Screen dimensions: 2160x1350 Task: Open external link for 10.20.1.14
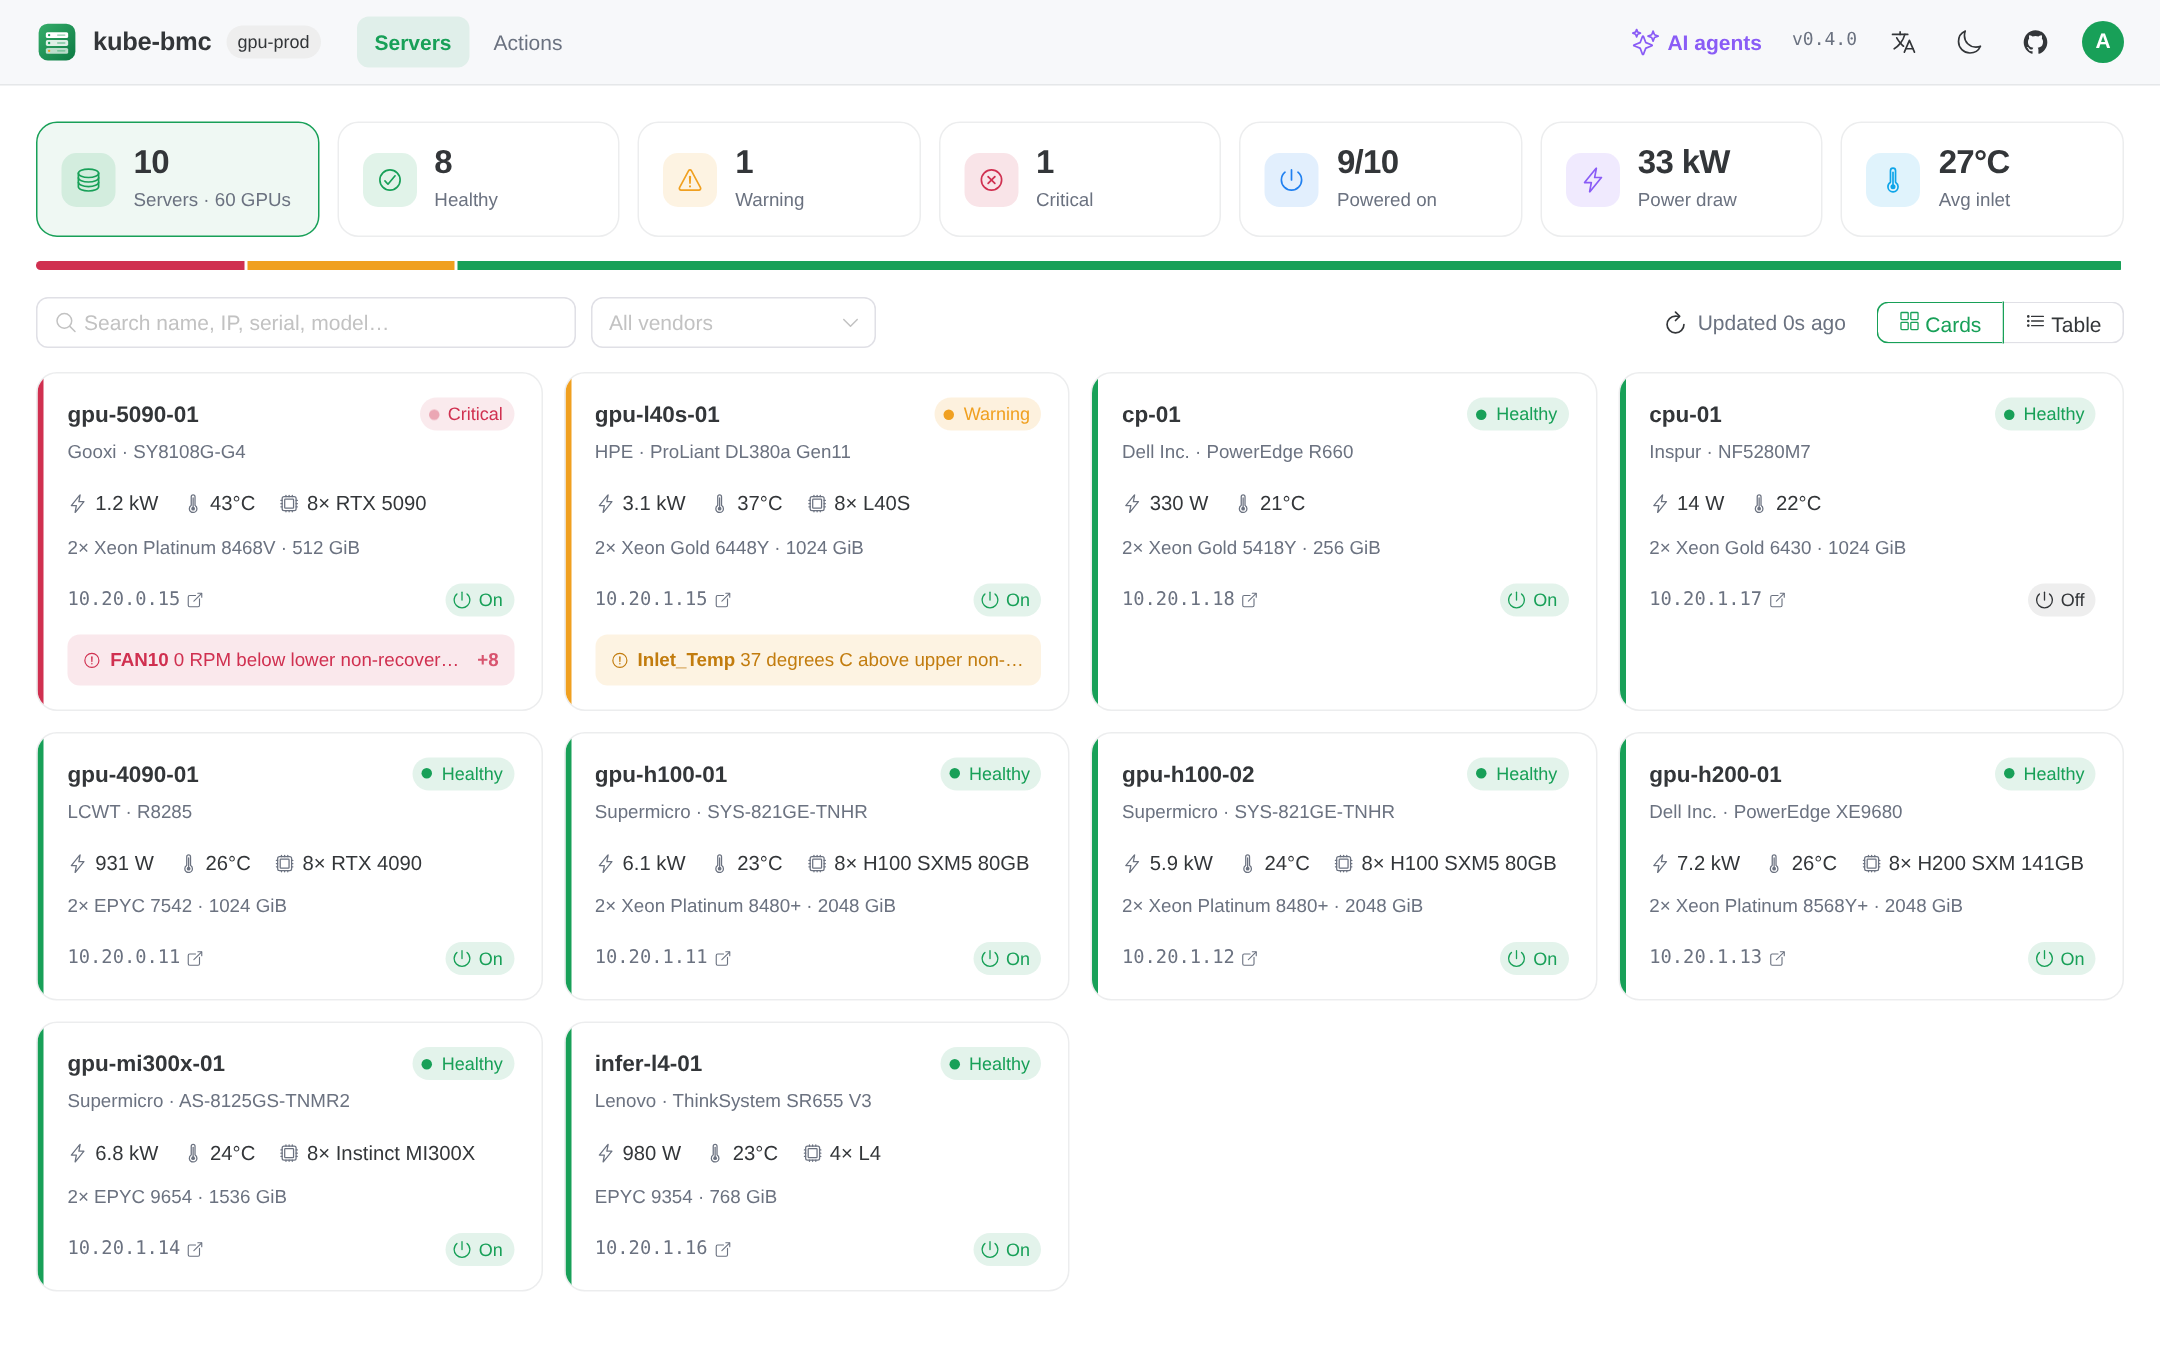[196, 1249]
